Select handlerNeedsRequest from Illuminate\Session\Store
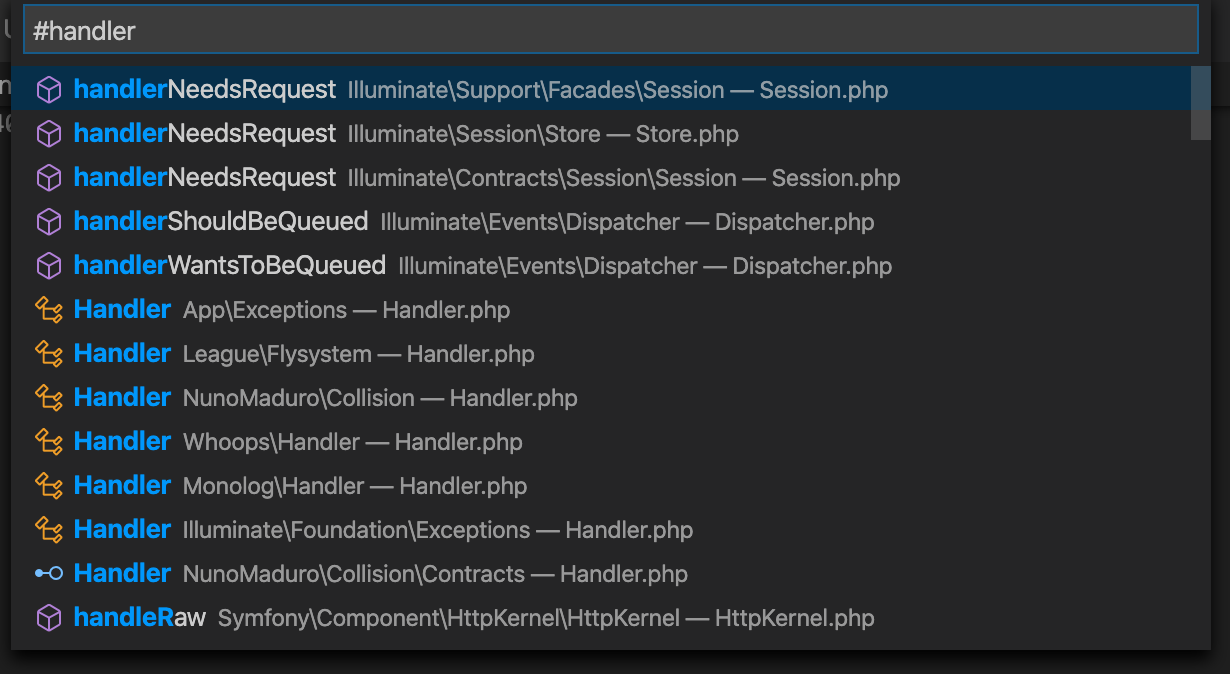This screenshot has height=674, width=1230. coord(601,134)
